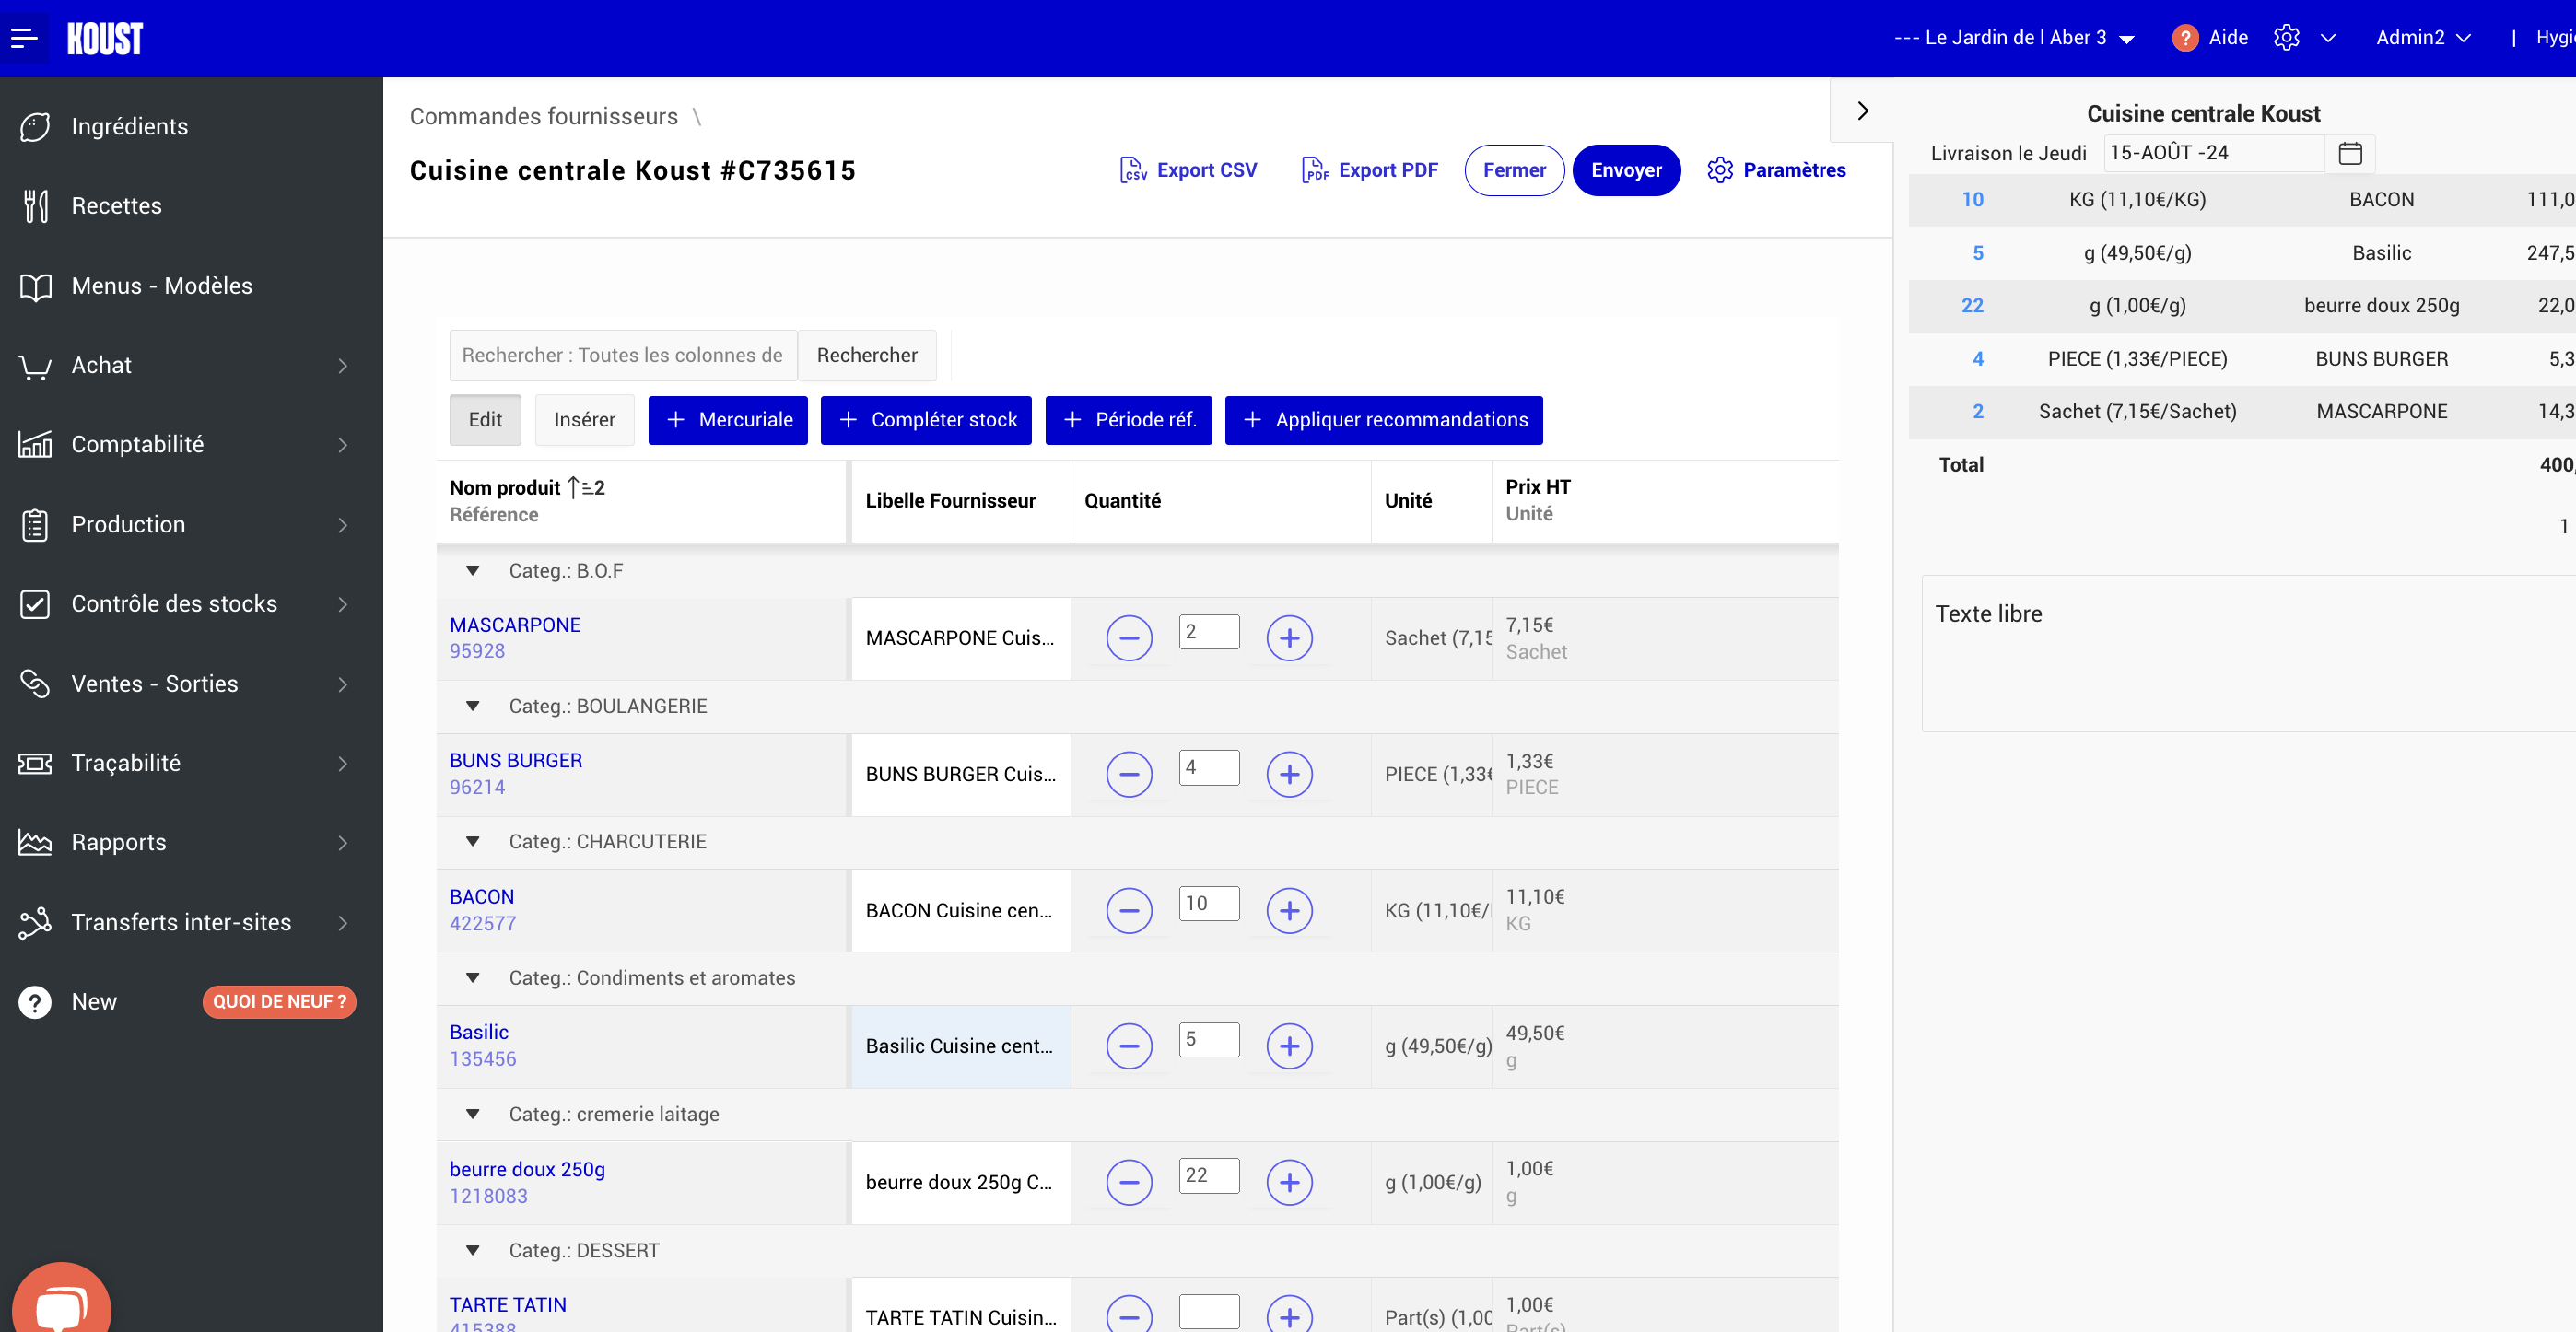Click the Ventes - Sorties tag icon
Viewport: 2576px width, 1332px height.
click(35, 684)
